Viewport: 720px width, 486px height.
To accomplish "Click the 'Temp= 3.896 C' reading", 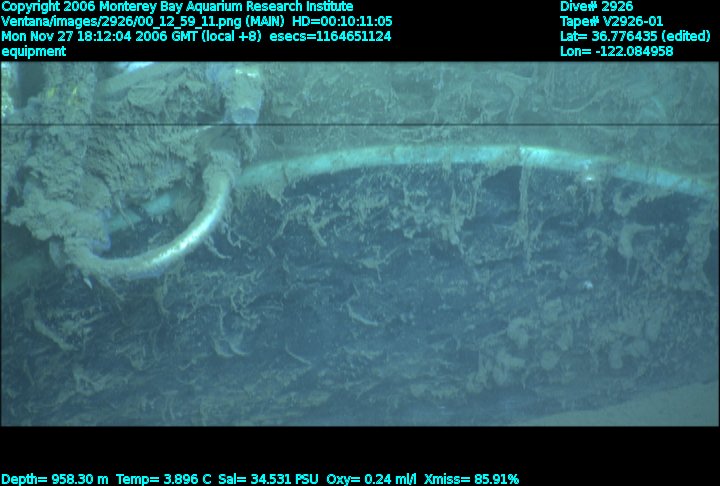I will (x=163, y=479).
